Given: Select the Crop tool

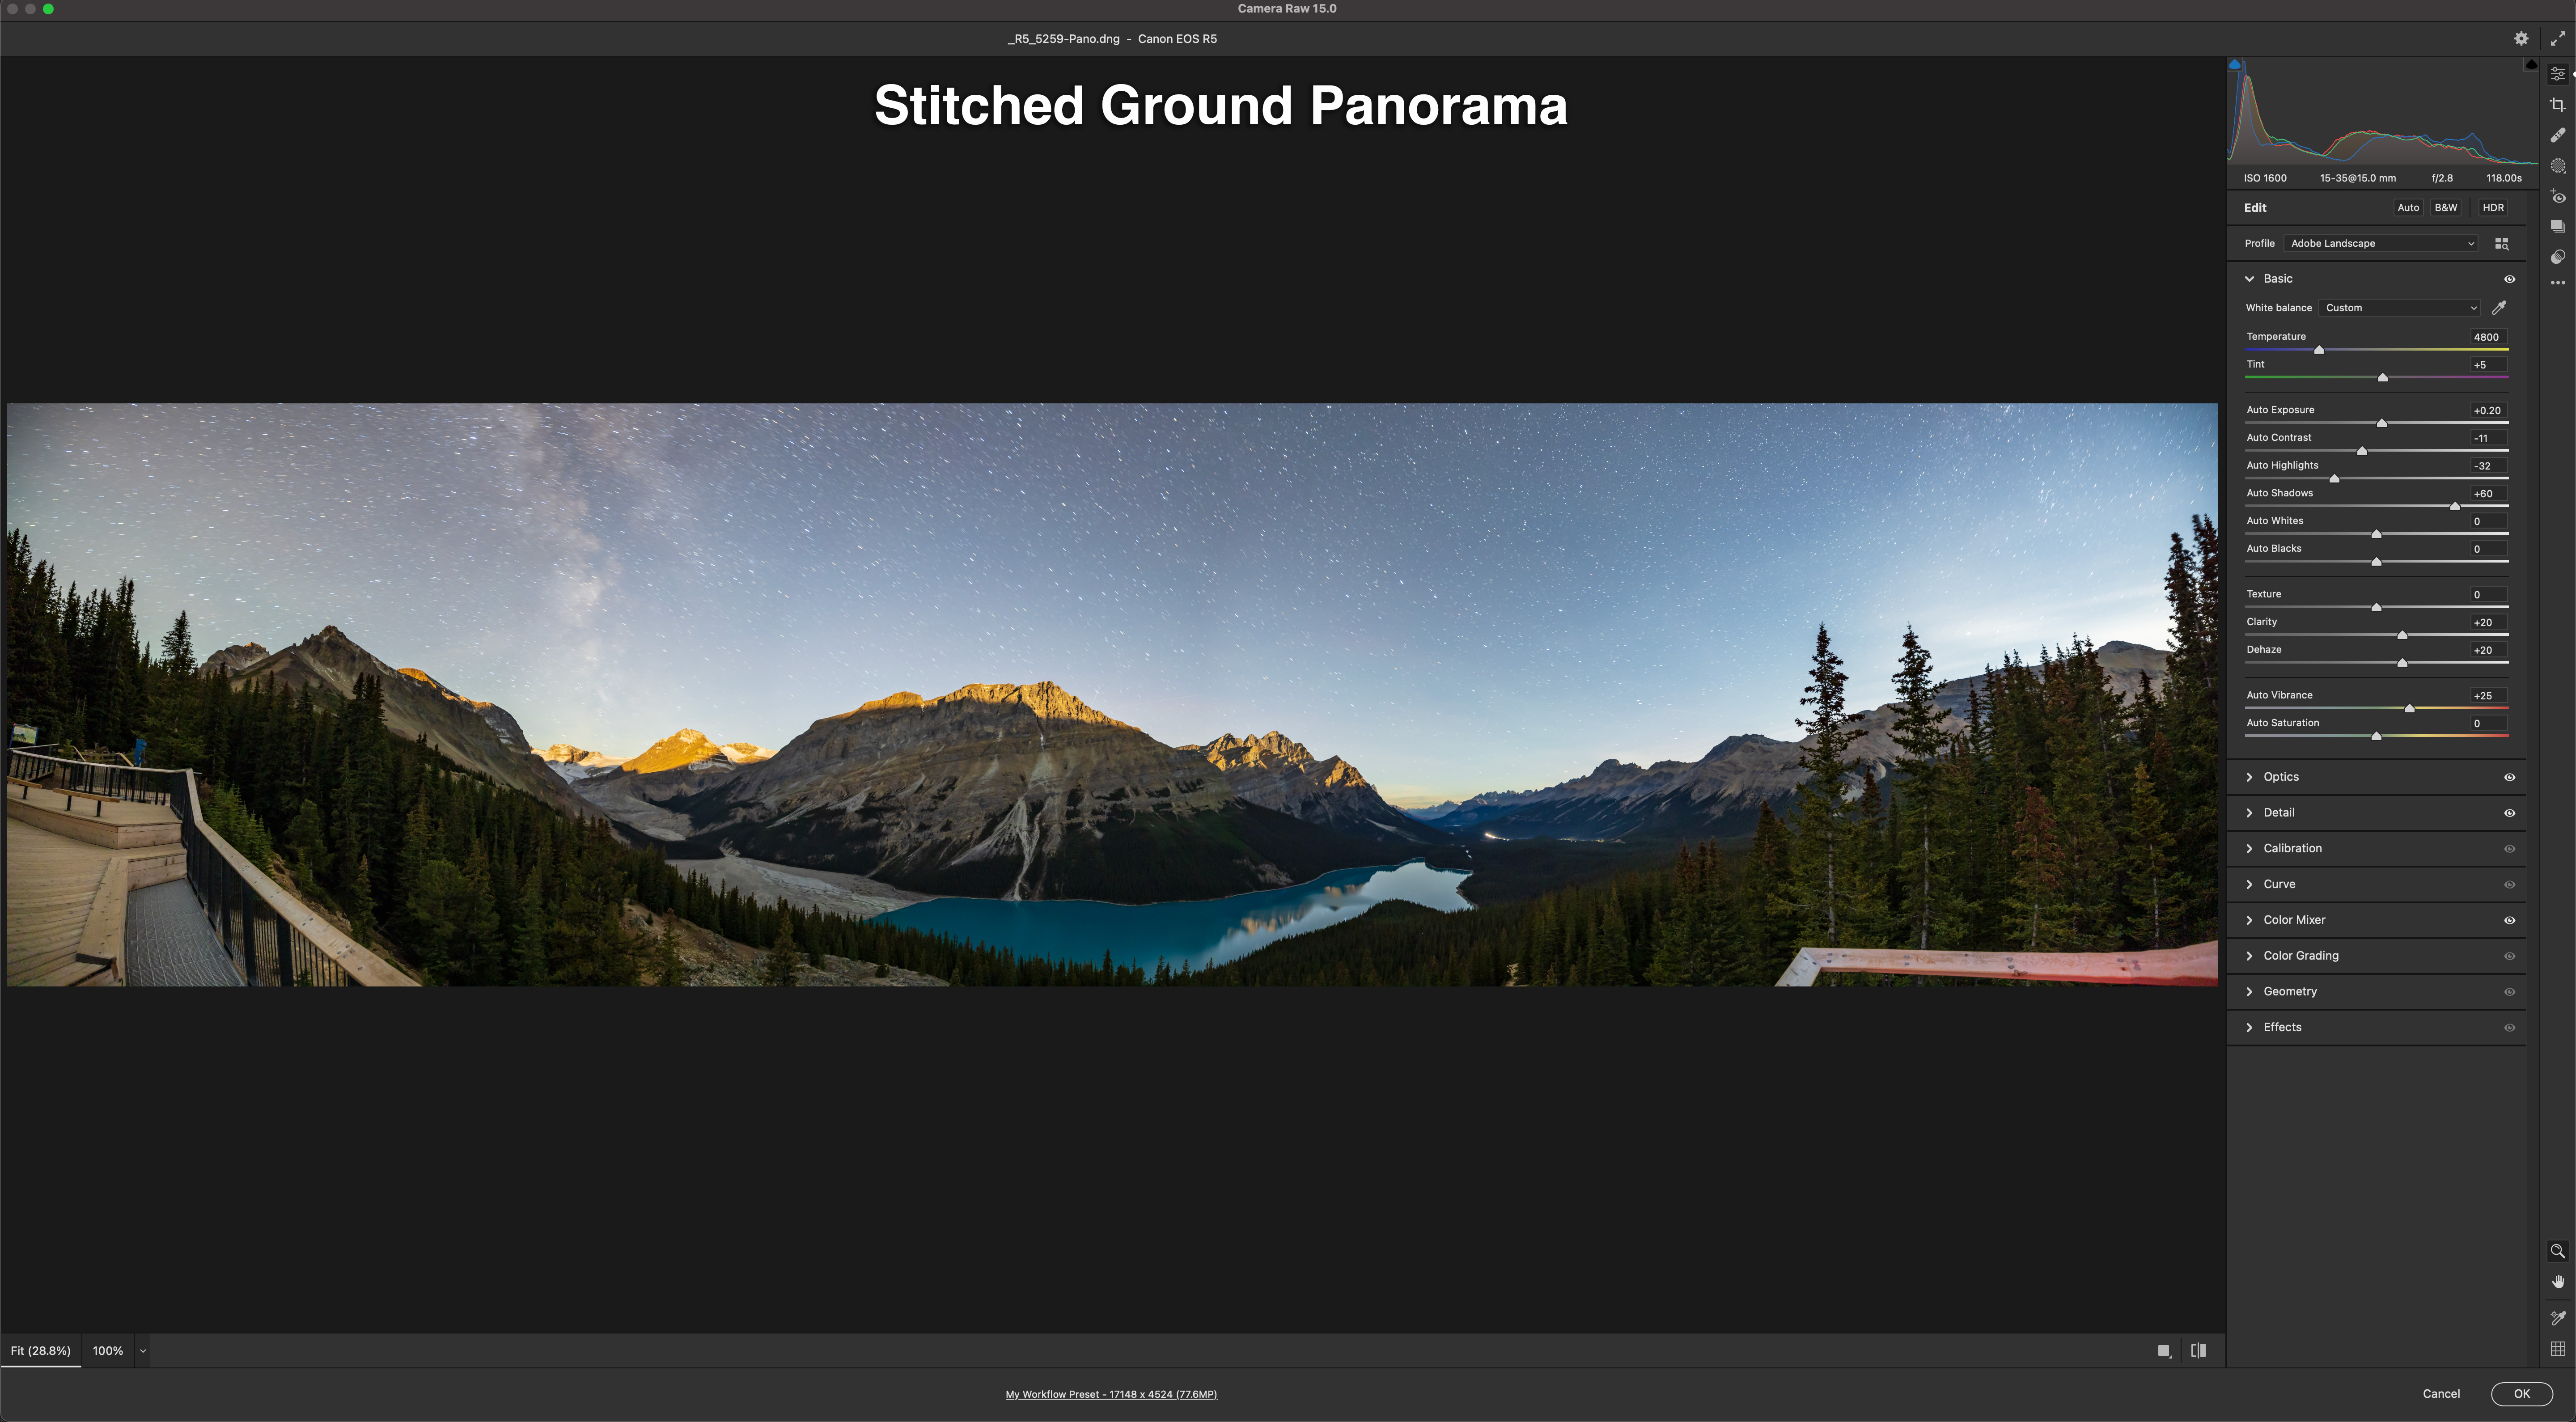Looking at the screenshot, I should coord(2557,105).
